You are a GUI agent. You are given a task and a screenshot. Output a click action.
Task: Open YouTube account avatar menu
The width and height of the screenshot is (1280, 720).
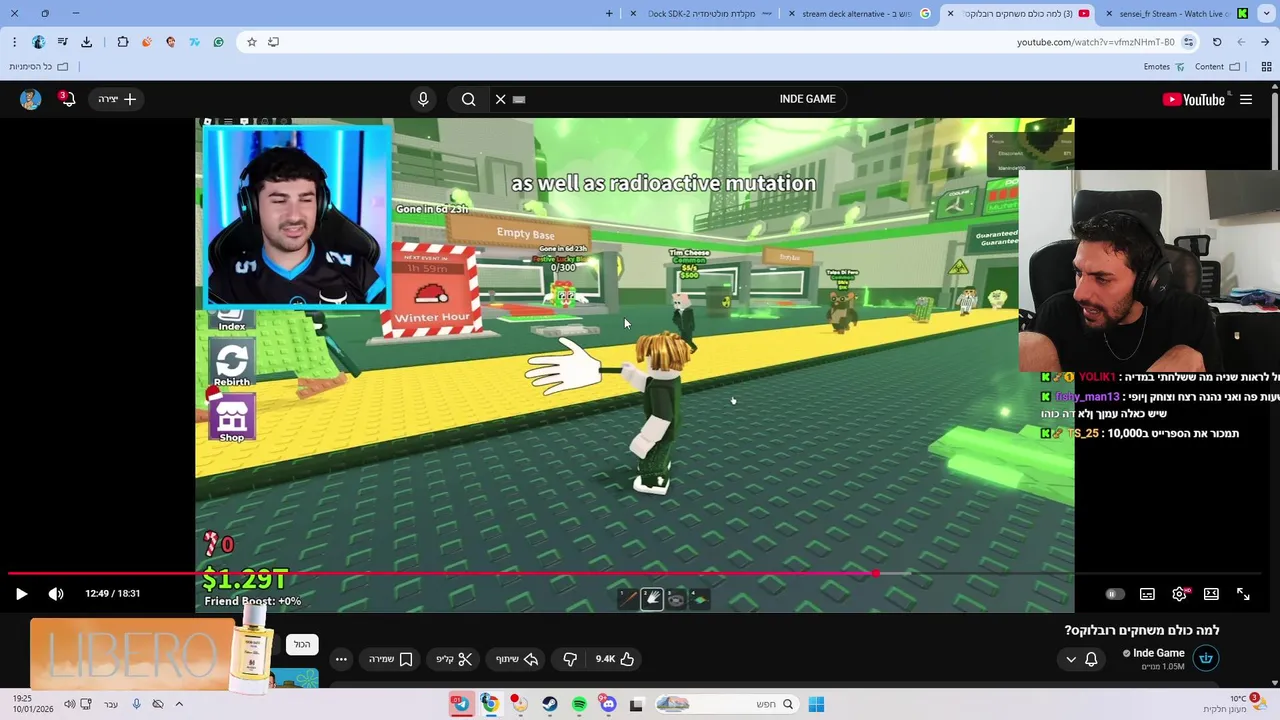tap(30, 99)
